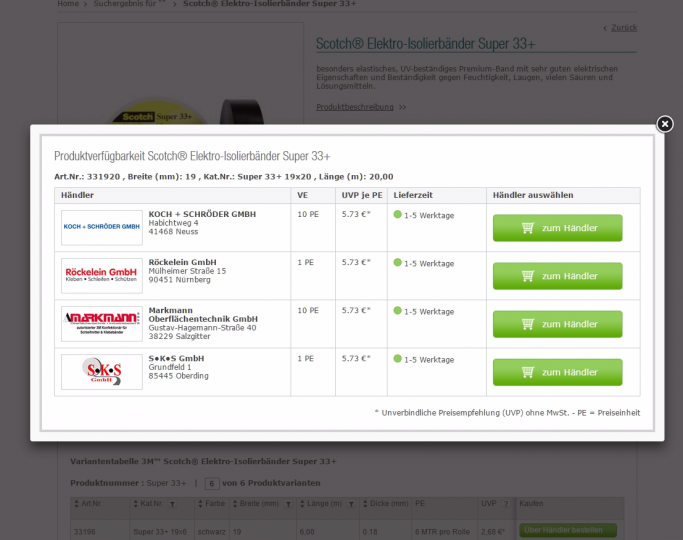
Task: Click zum Händler for Markmann Oberflächentechnik
Action: point(558,324)
